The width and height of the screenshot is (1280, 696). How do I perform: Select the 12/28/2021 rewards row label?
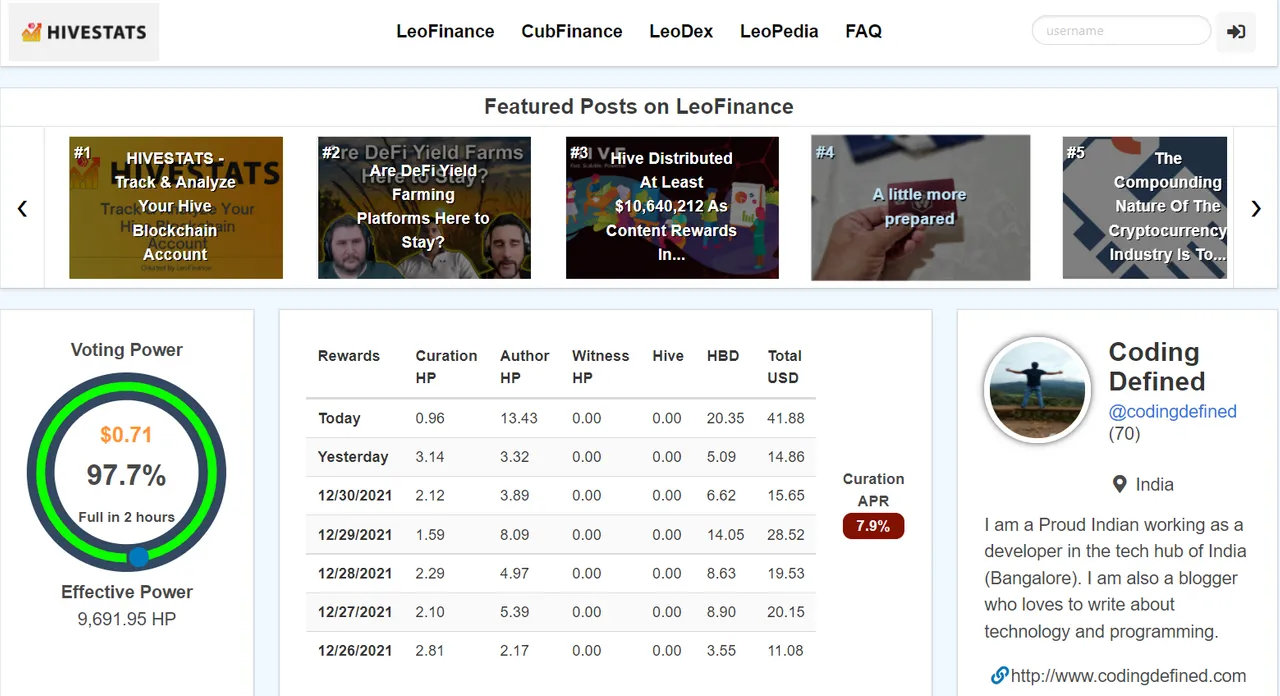(x=355, y=573)
